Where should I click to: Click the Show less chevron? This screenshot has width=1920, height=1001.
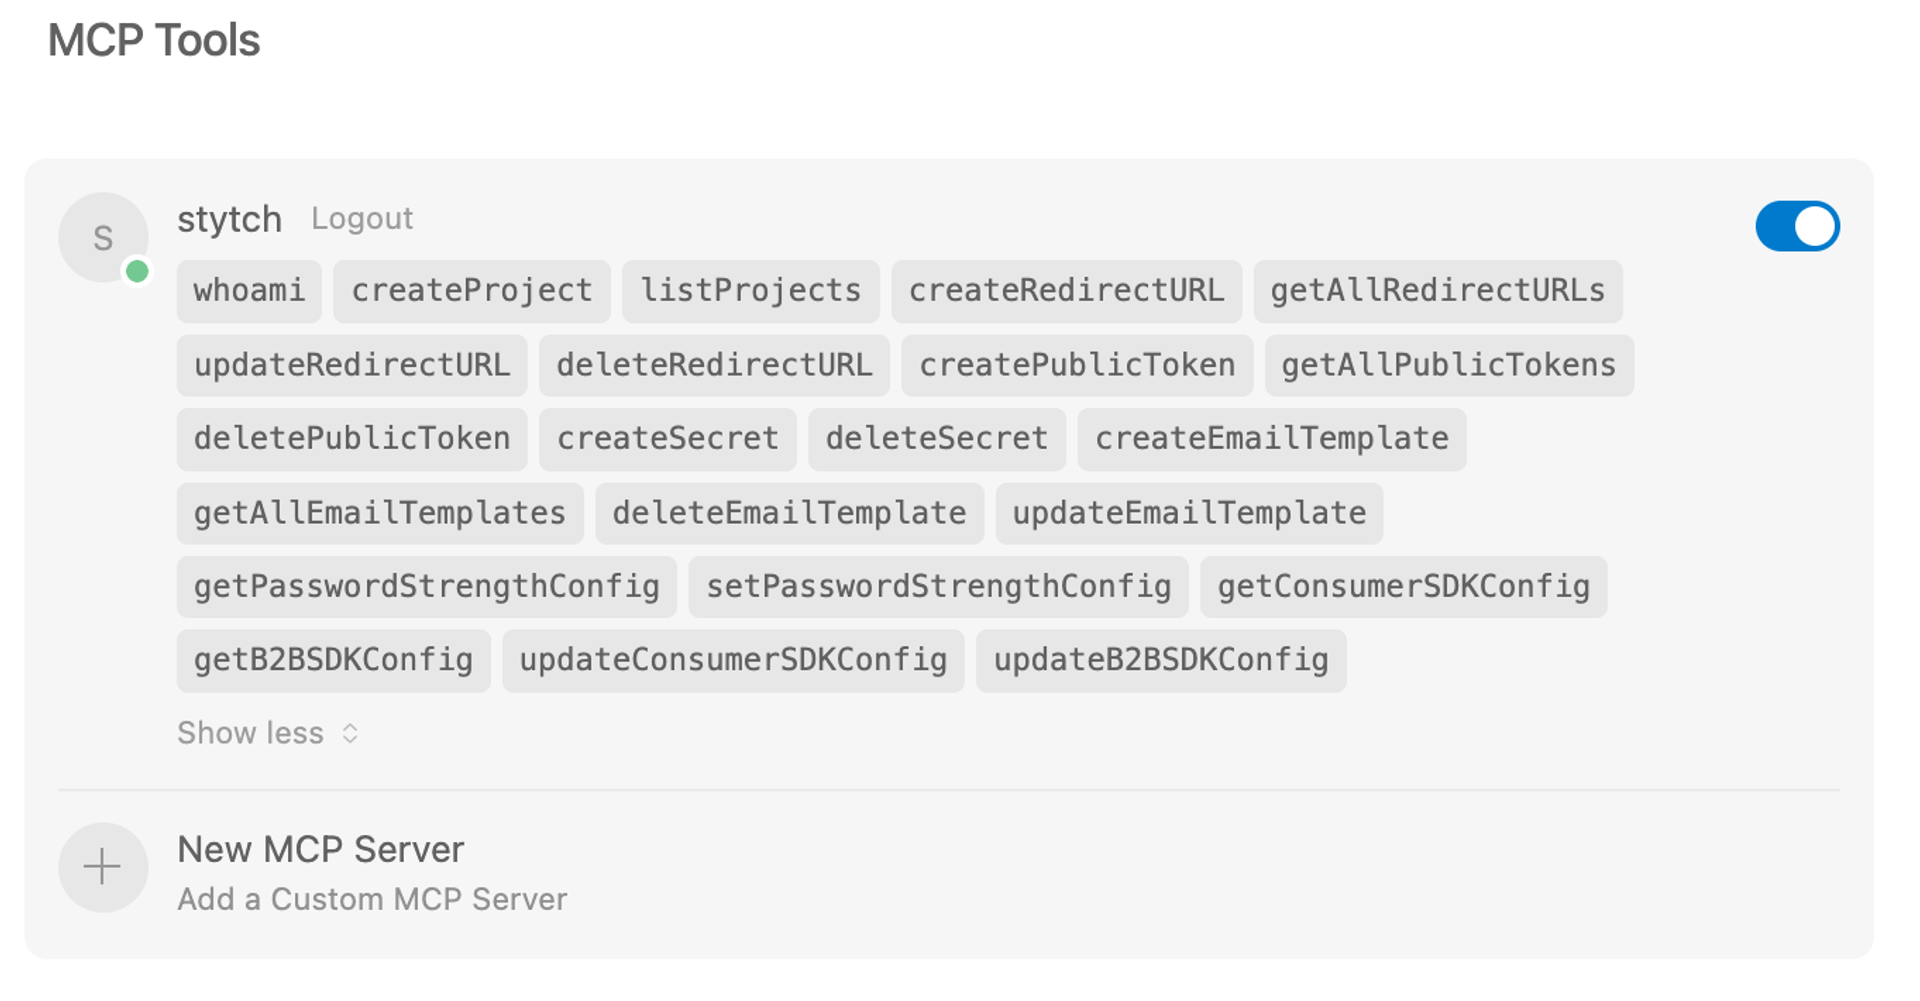[349, 733]
